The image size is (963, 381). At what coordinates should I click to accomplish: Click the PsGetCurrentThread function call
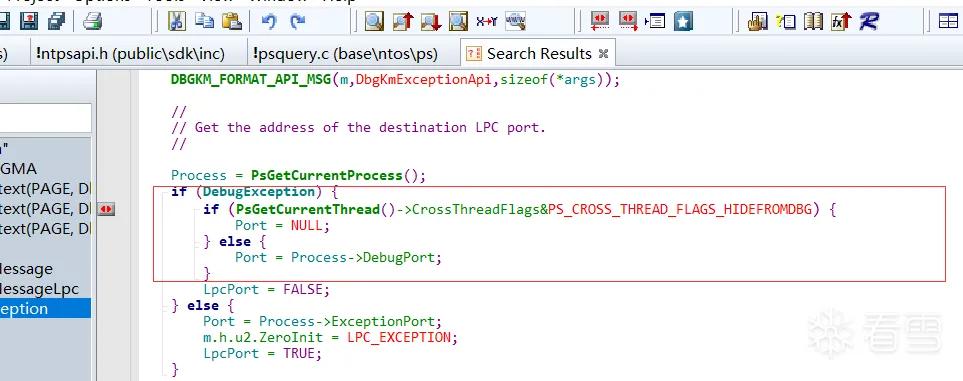point(308,210)
